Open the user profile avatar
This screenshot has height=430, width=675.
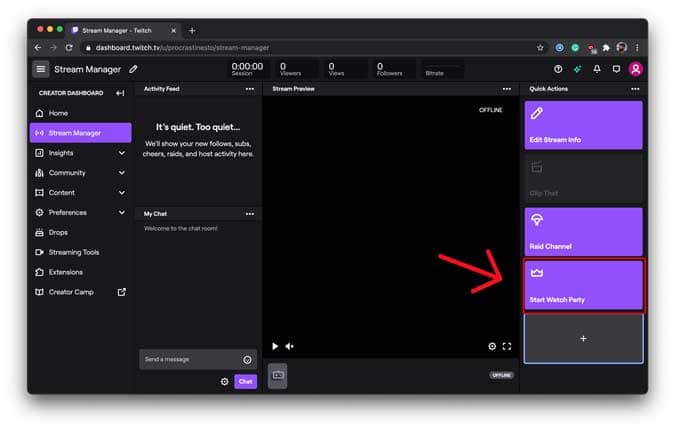click(x=636, y=69)
